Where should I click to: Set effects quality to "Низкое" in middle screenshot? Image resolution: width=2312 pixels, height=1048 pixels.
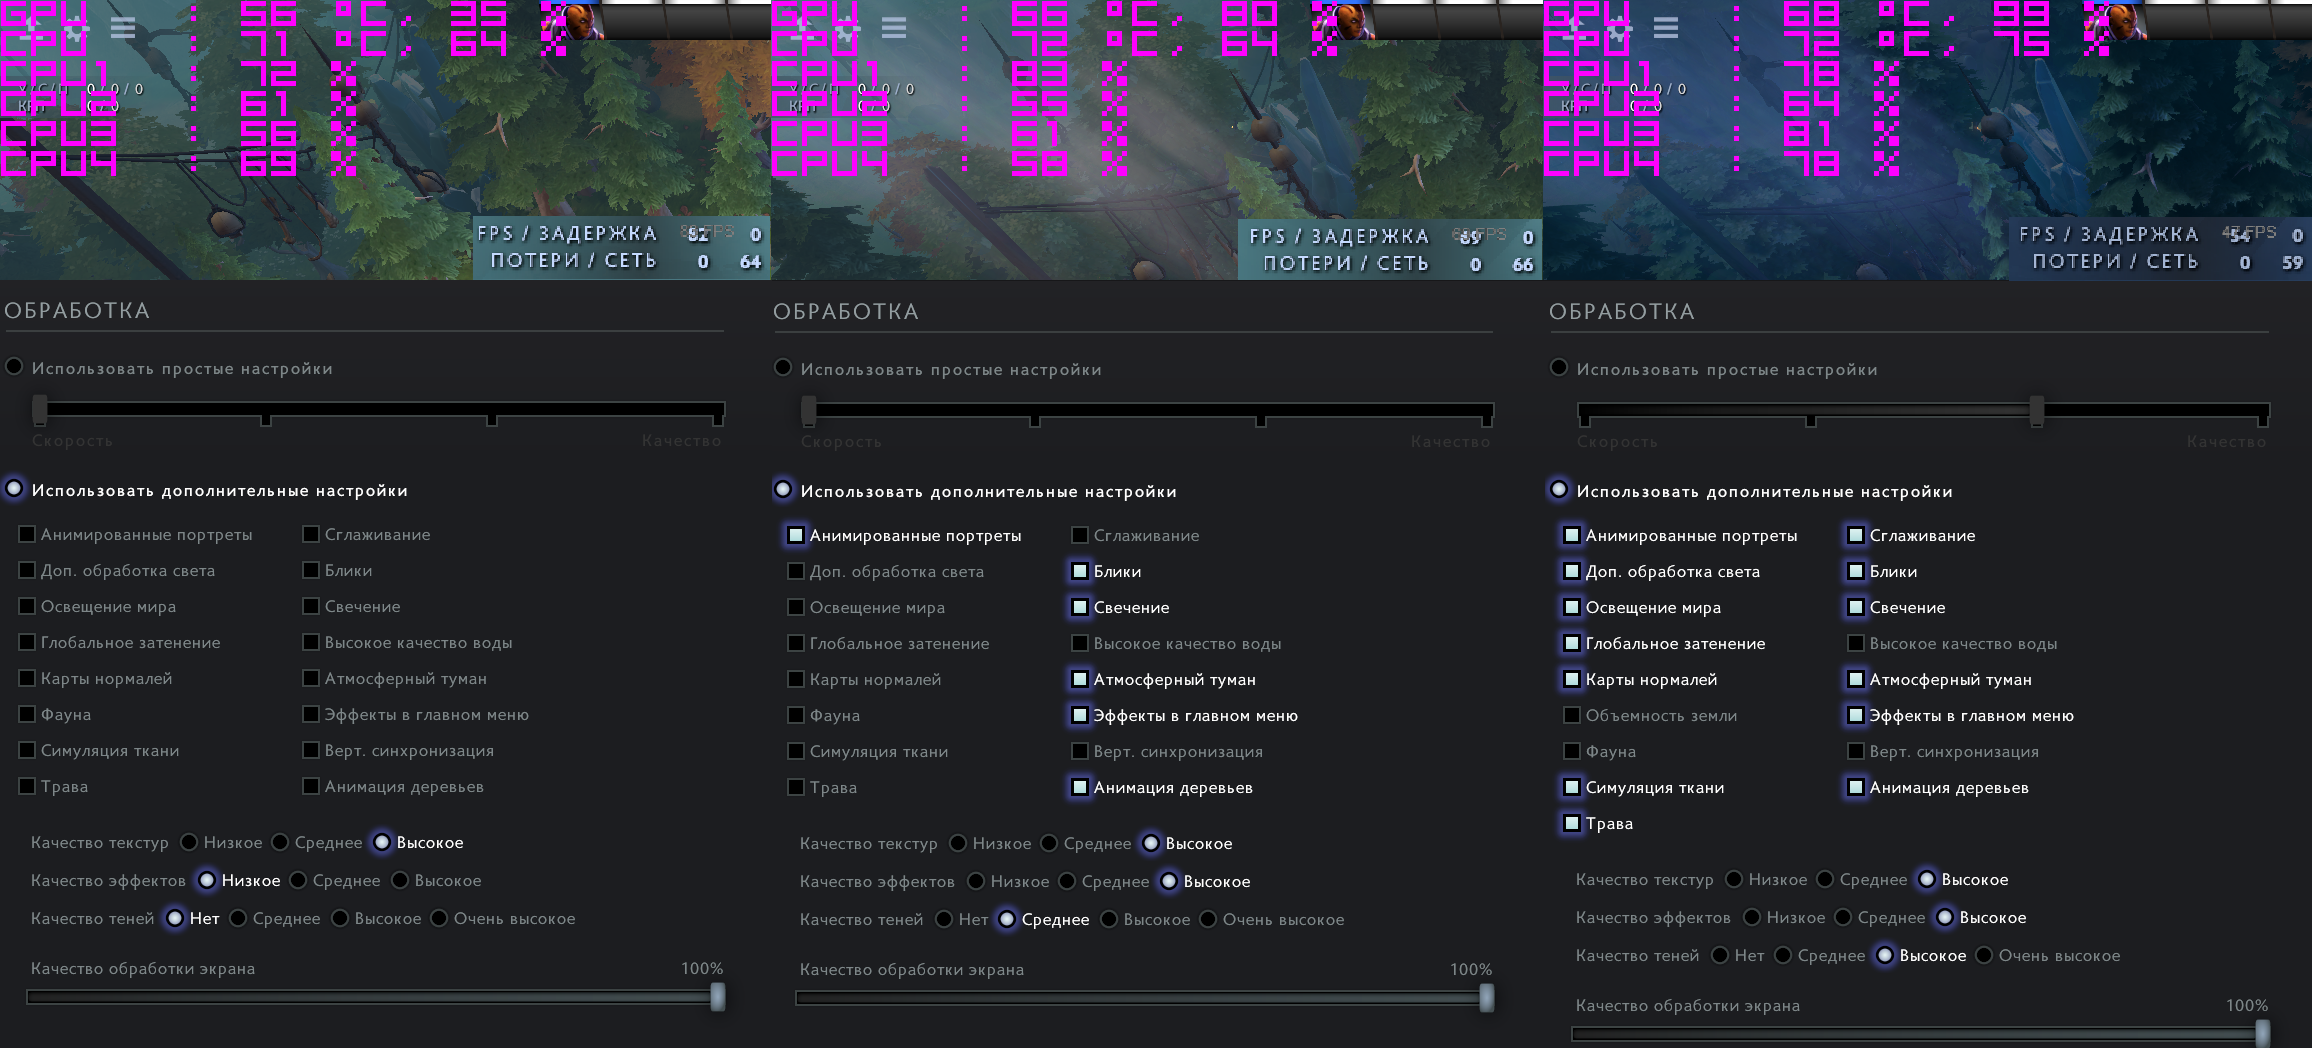(x=976, y=882)
